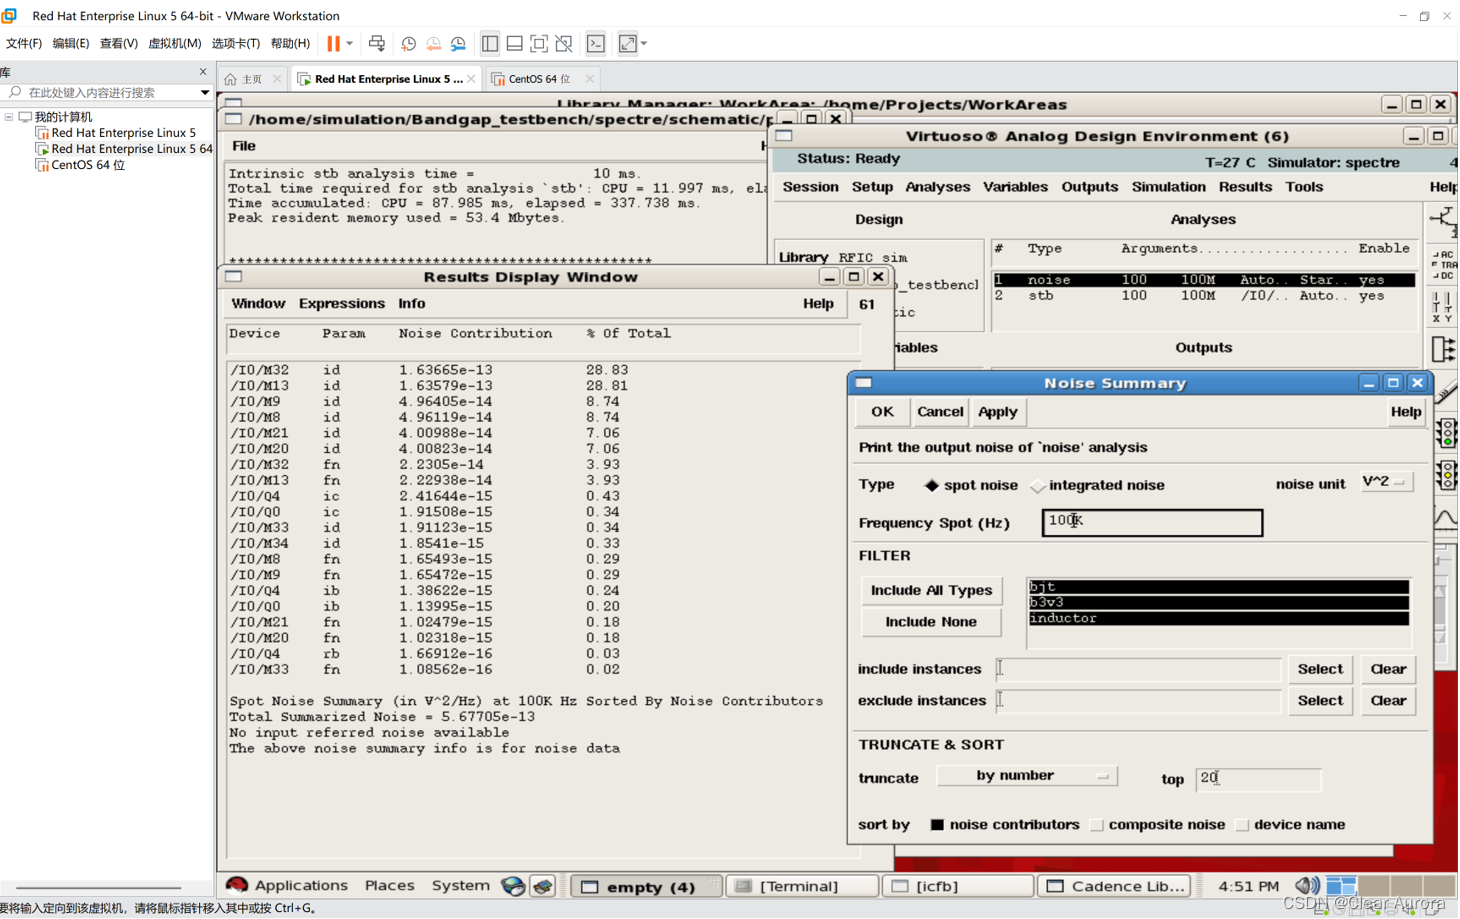Click the Red Hat Applications menu icon

click(x=237, y=885)
